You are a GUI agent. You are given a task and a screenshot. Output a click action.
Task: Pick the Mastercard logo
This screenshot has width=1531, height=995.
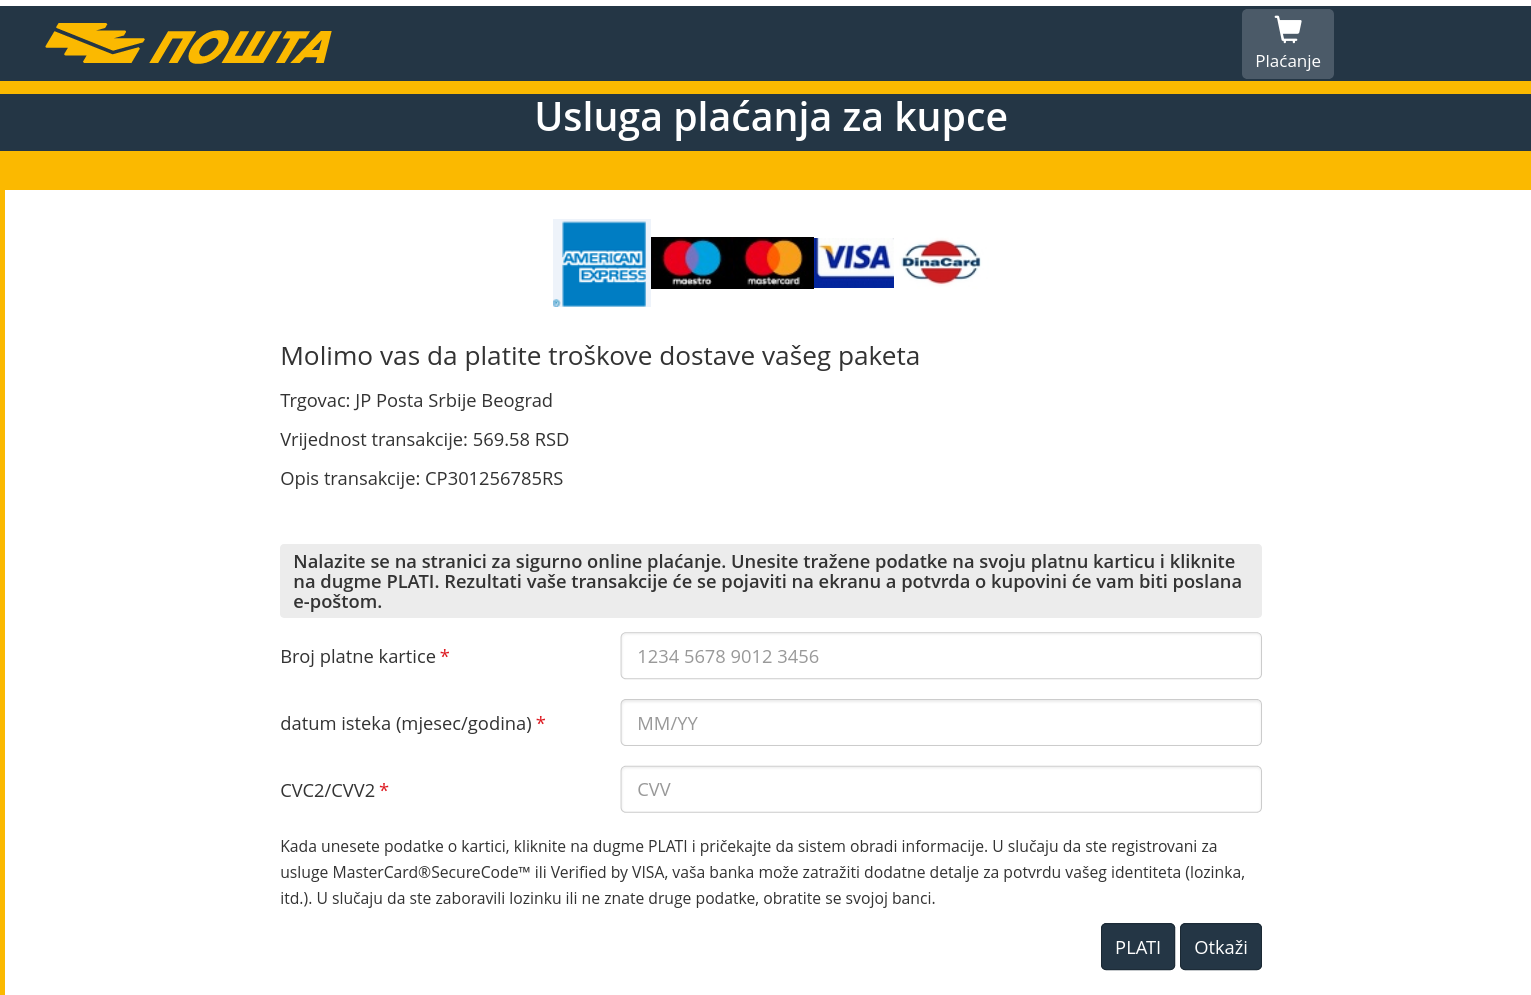[774, 263]
